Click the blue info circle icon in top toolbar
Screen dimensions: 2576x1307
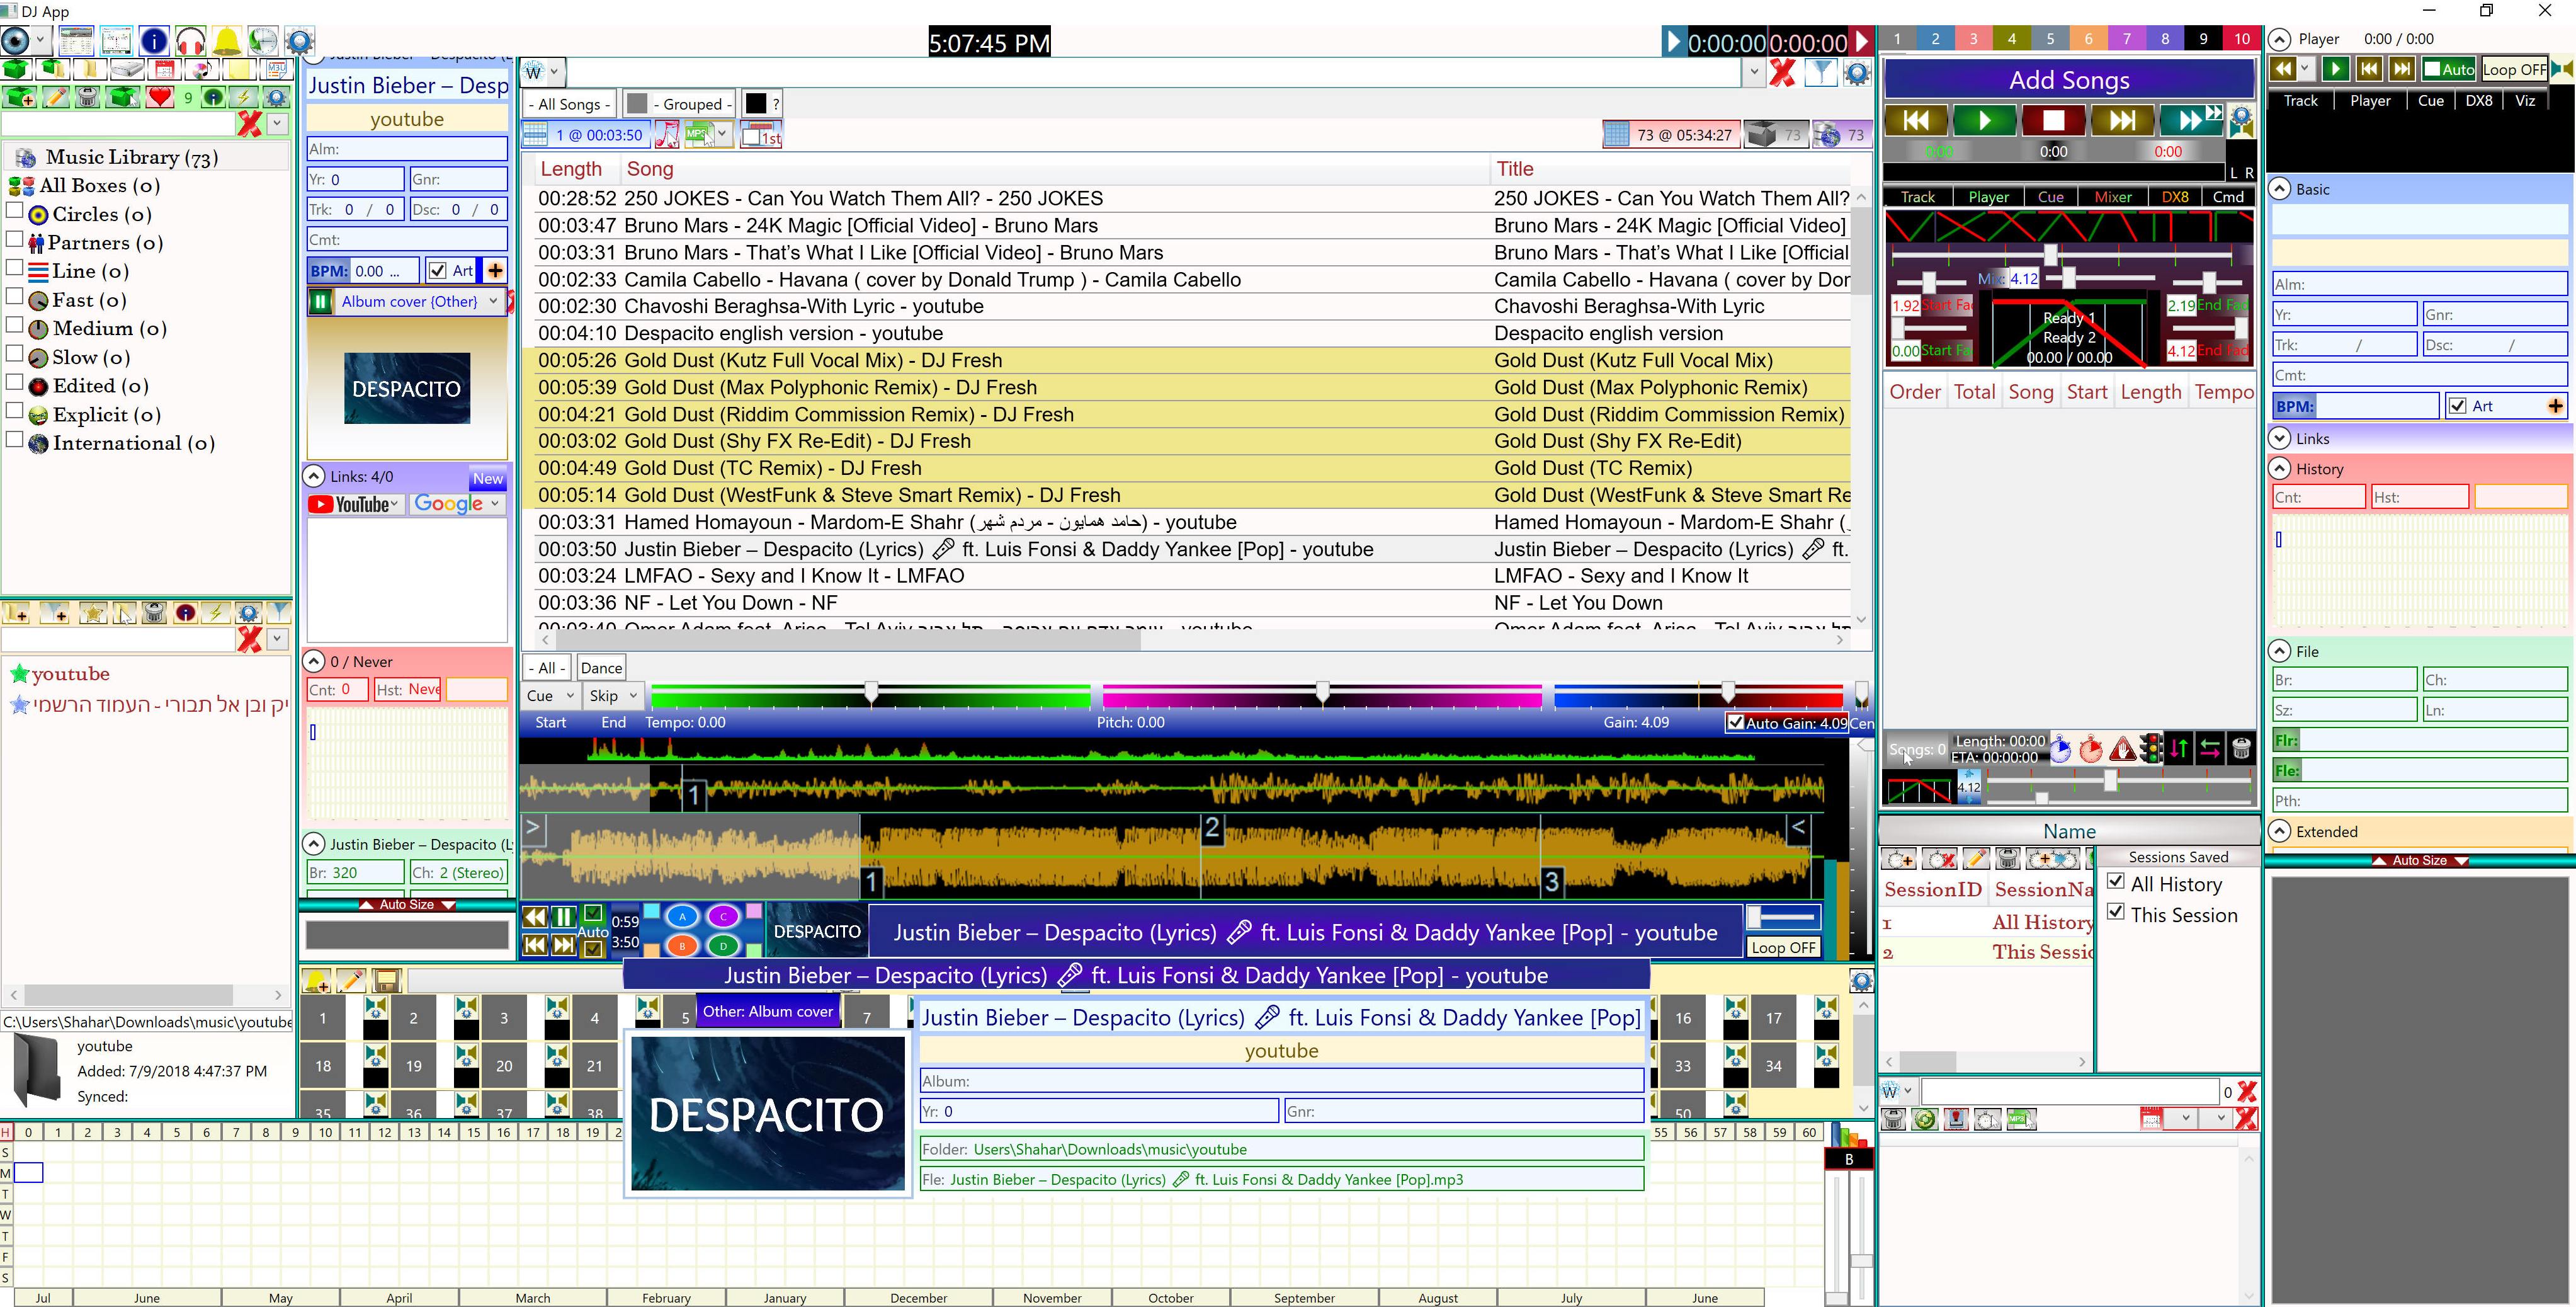point(154,41)
